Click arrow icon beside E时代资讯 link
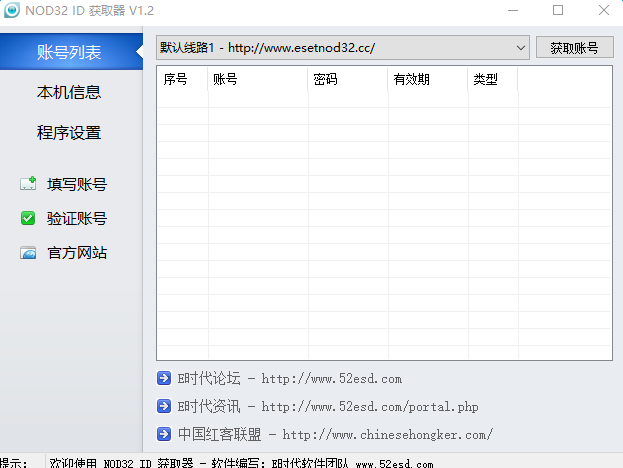 pyautogui.click(x=164, y=406)
